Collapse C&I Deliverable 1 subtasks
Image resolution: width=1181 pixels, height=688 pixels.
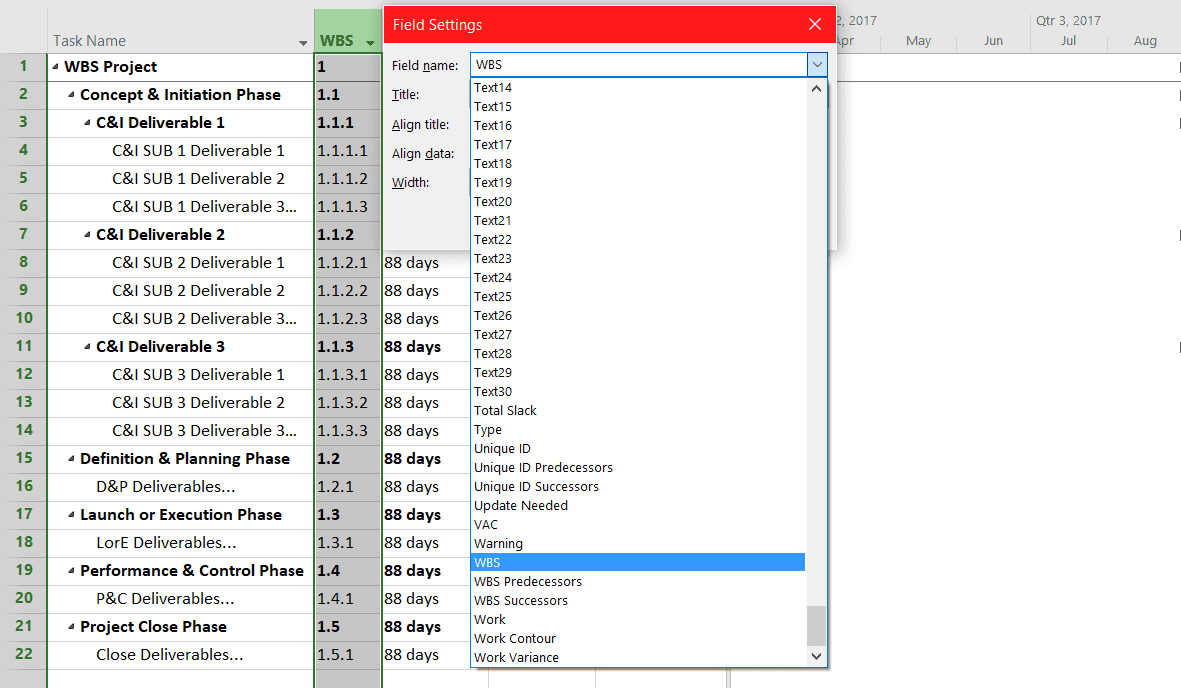87,122
